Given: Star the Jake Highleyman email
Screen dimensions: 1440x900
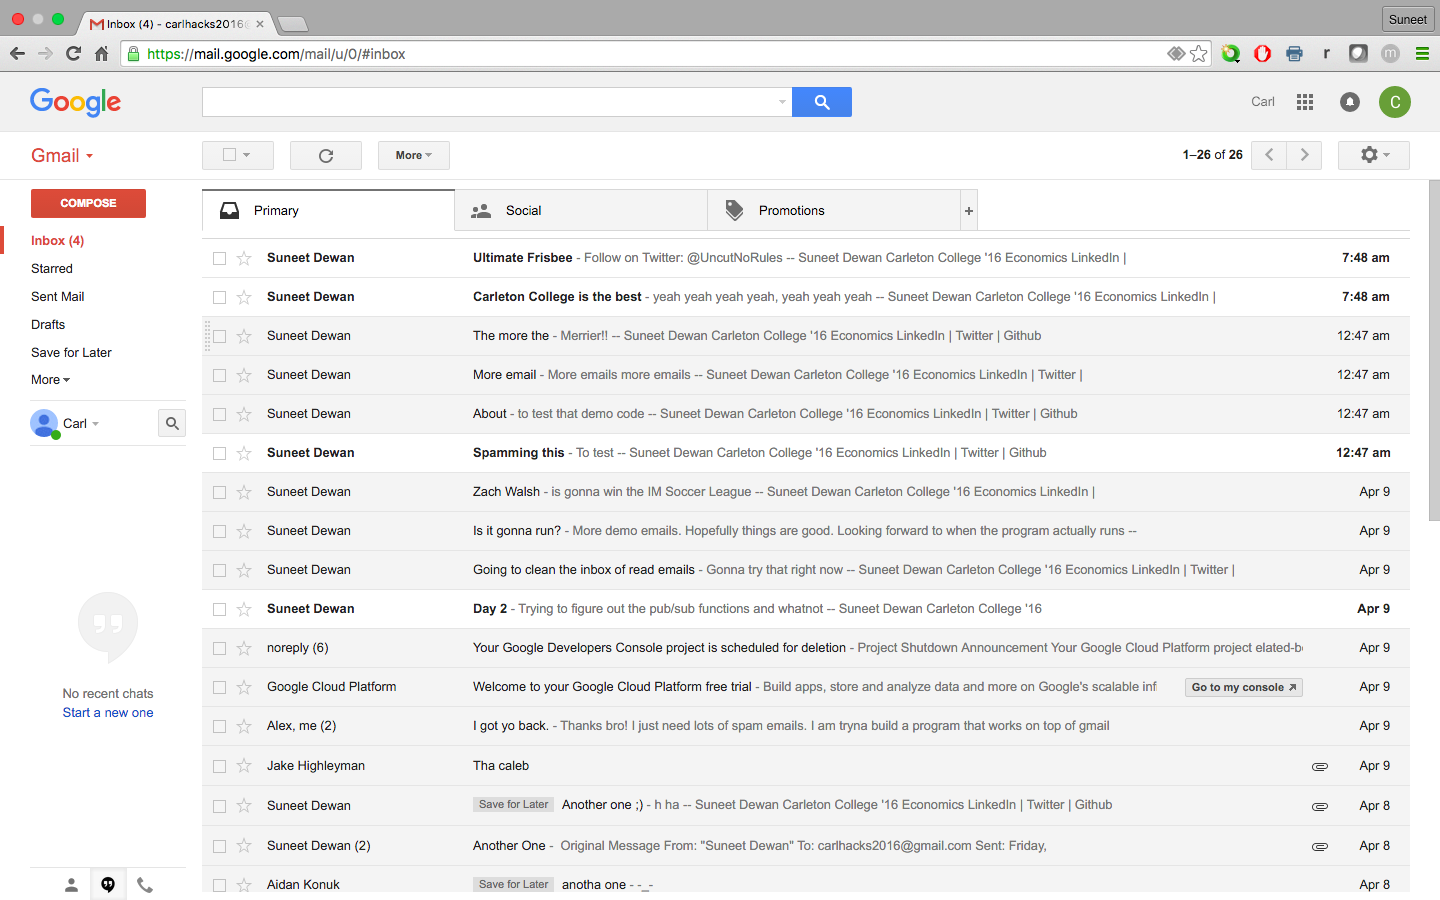Looking at the screenshot, I should coord(244,766).
